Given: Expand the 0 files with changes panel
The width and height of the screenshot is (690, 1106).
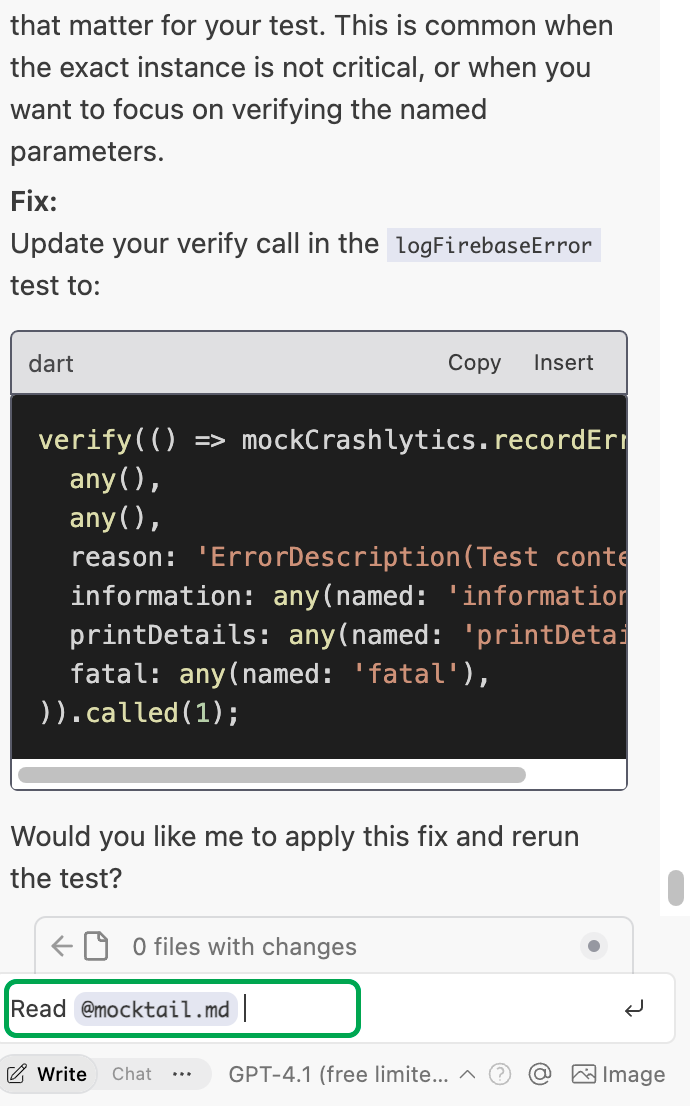Looking at the screenshot, I should click(x=244, y=946).
